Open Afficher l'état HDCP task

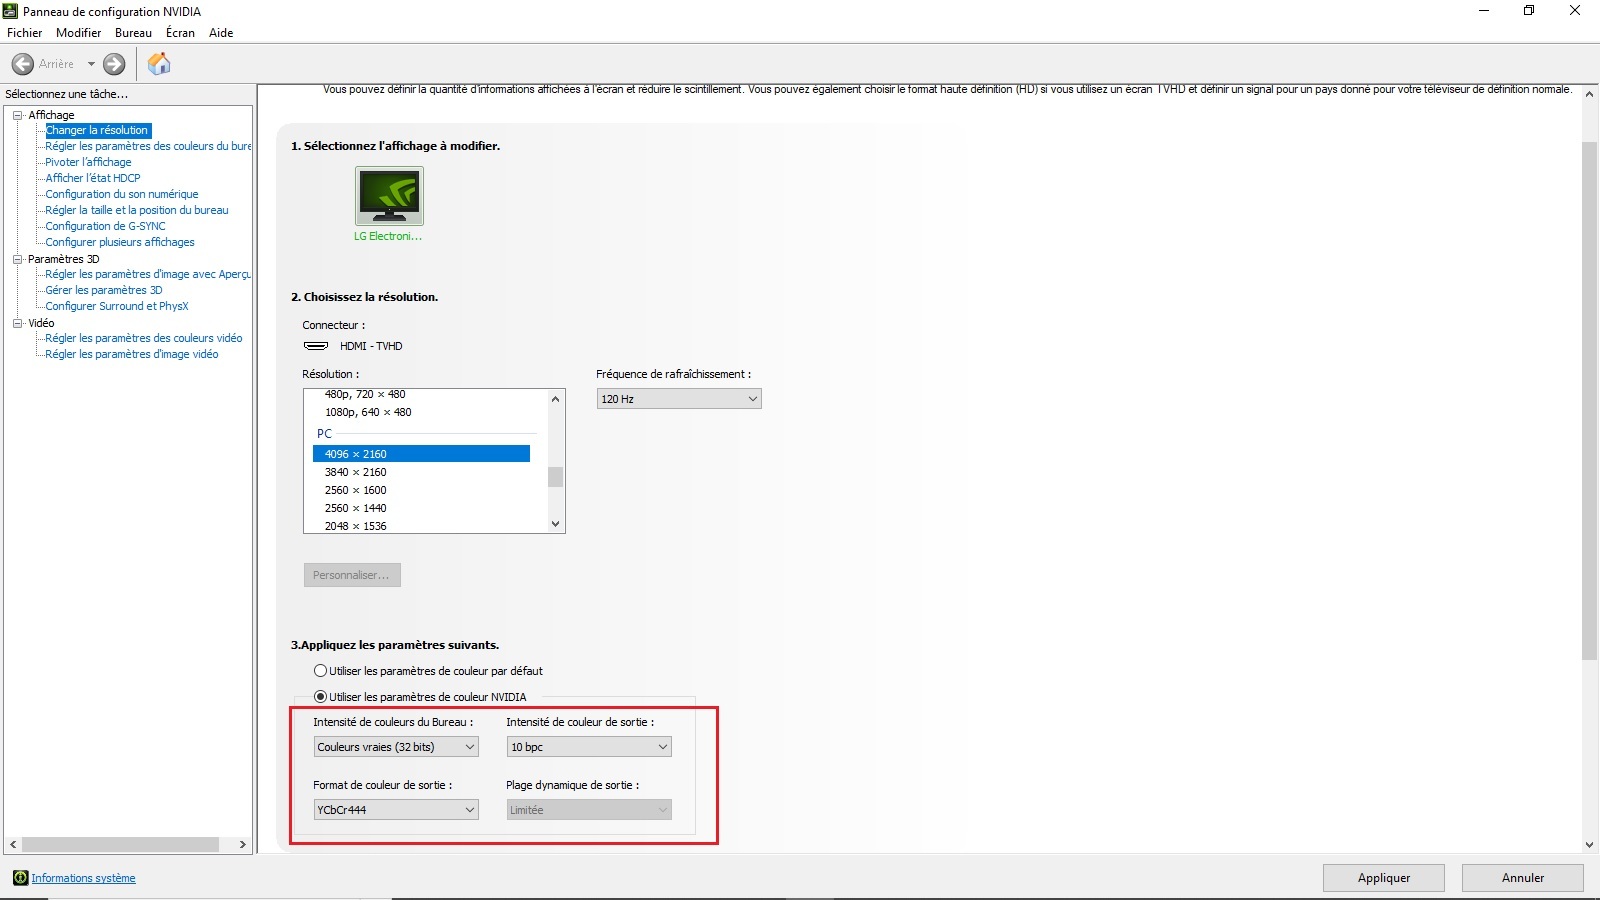pos(93,178)
